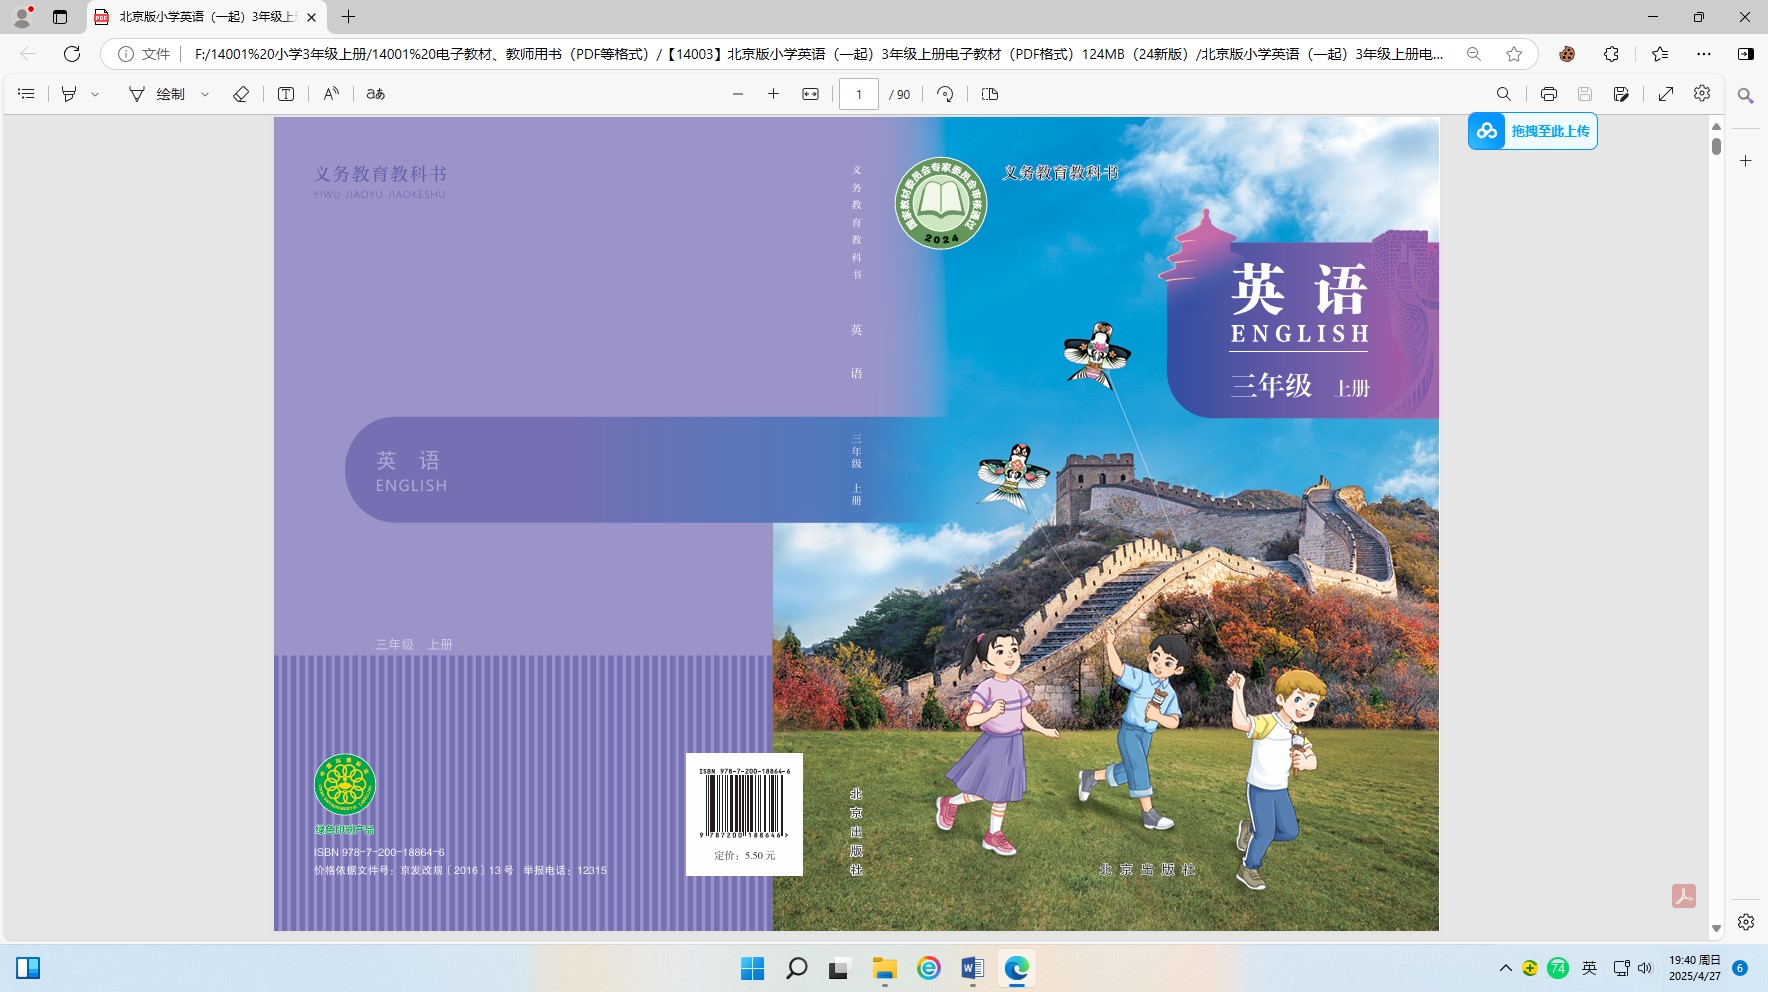Toggle the page view layout button

coord(990,94)
